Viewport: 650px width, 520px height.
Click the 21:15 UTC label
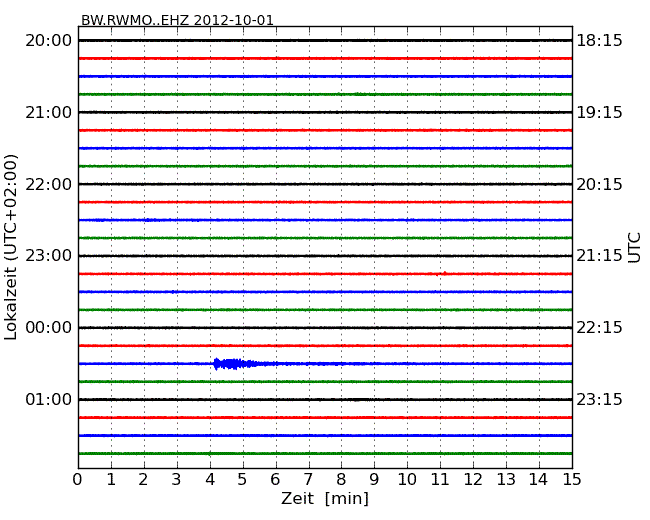coord(599,256)
